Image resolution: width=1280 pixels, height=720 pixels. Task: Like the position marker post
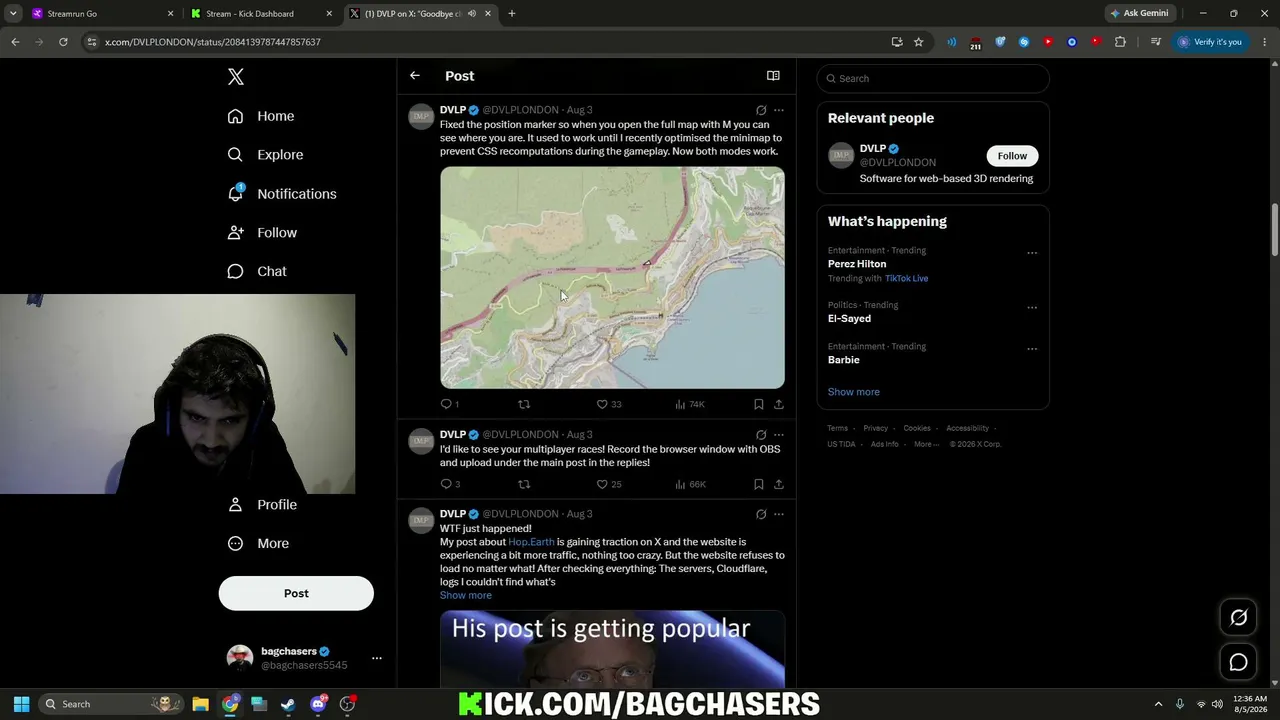pos(609,404)
